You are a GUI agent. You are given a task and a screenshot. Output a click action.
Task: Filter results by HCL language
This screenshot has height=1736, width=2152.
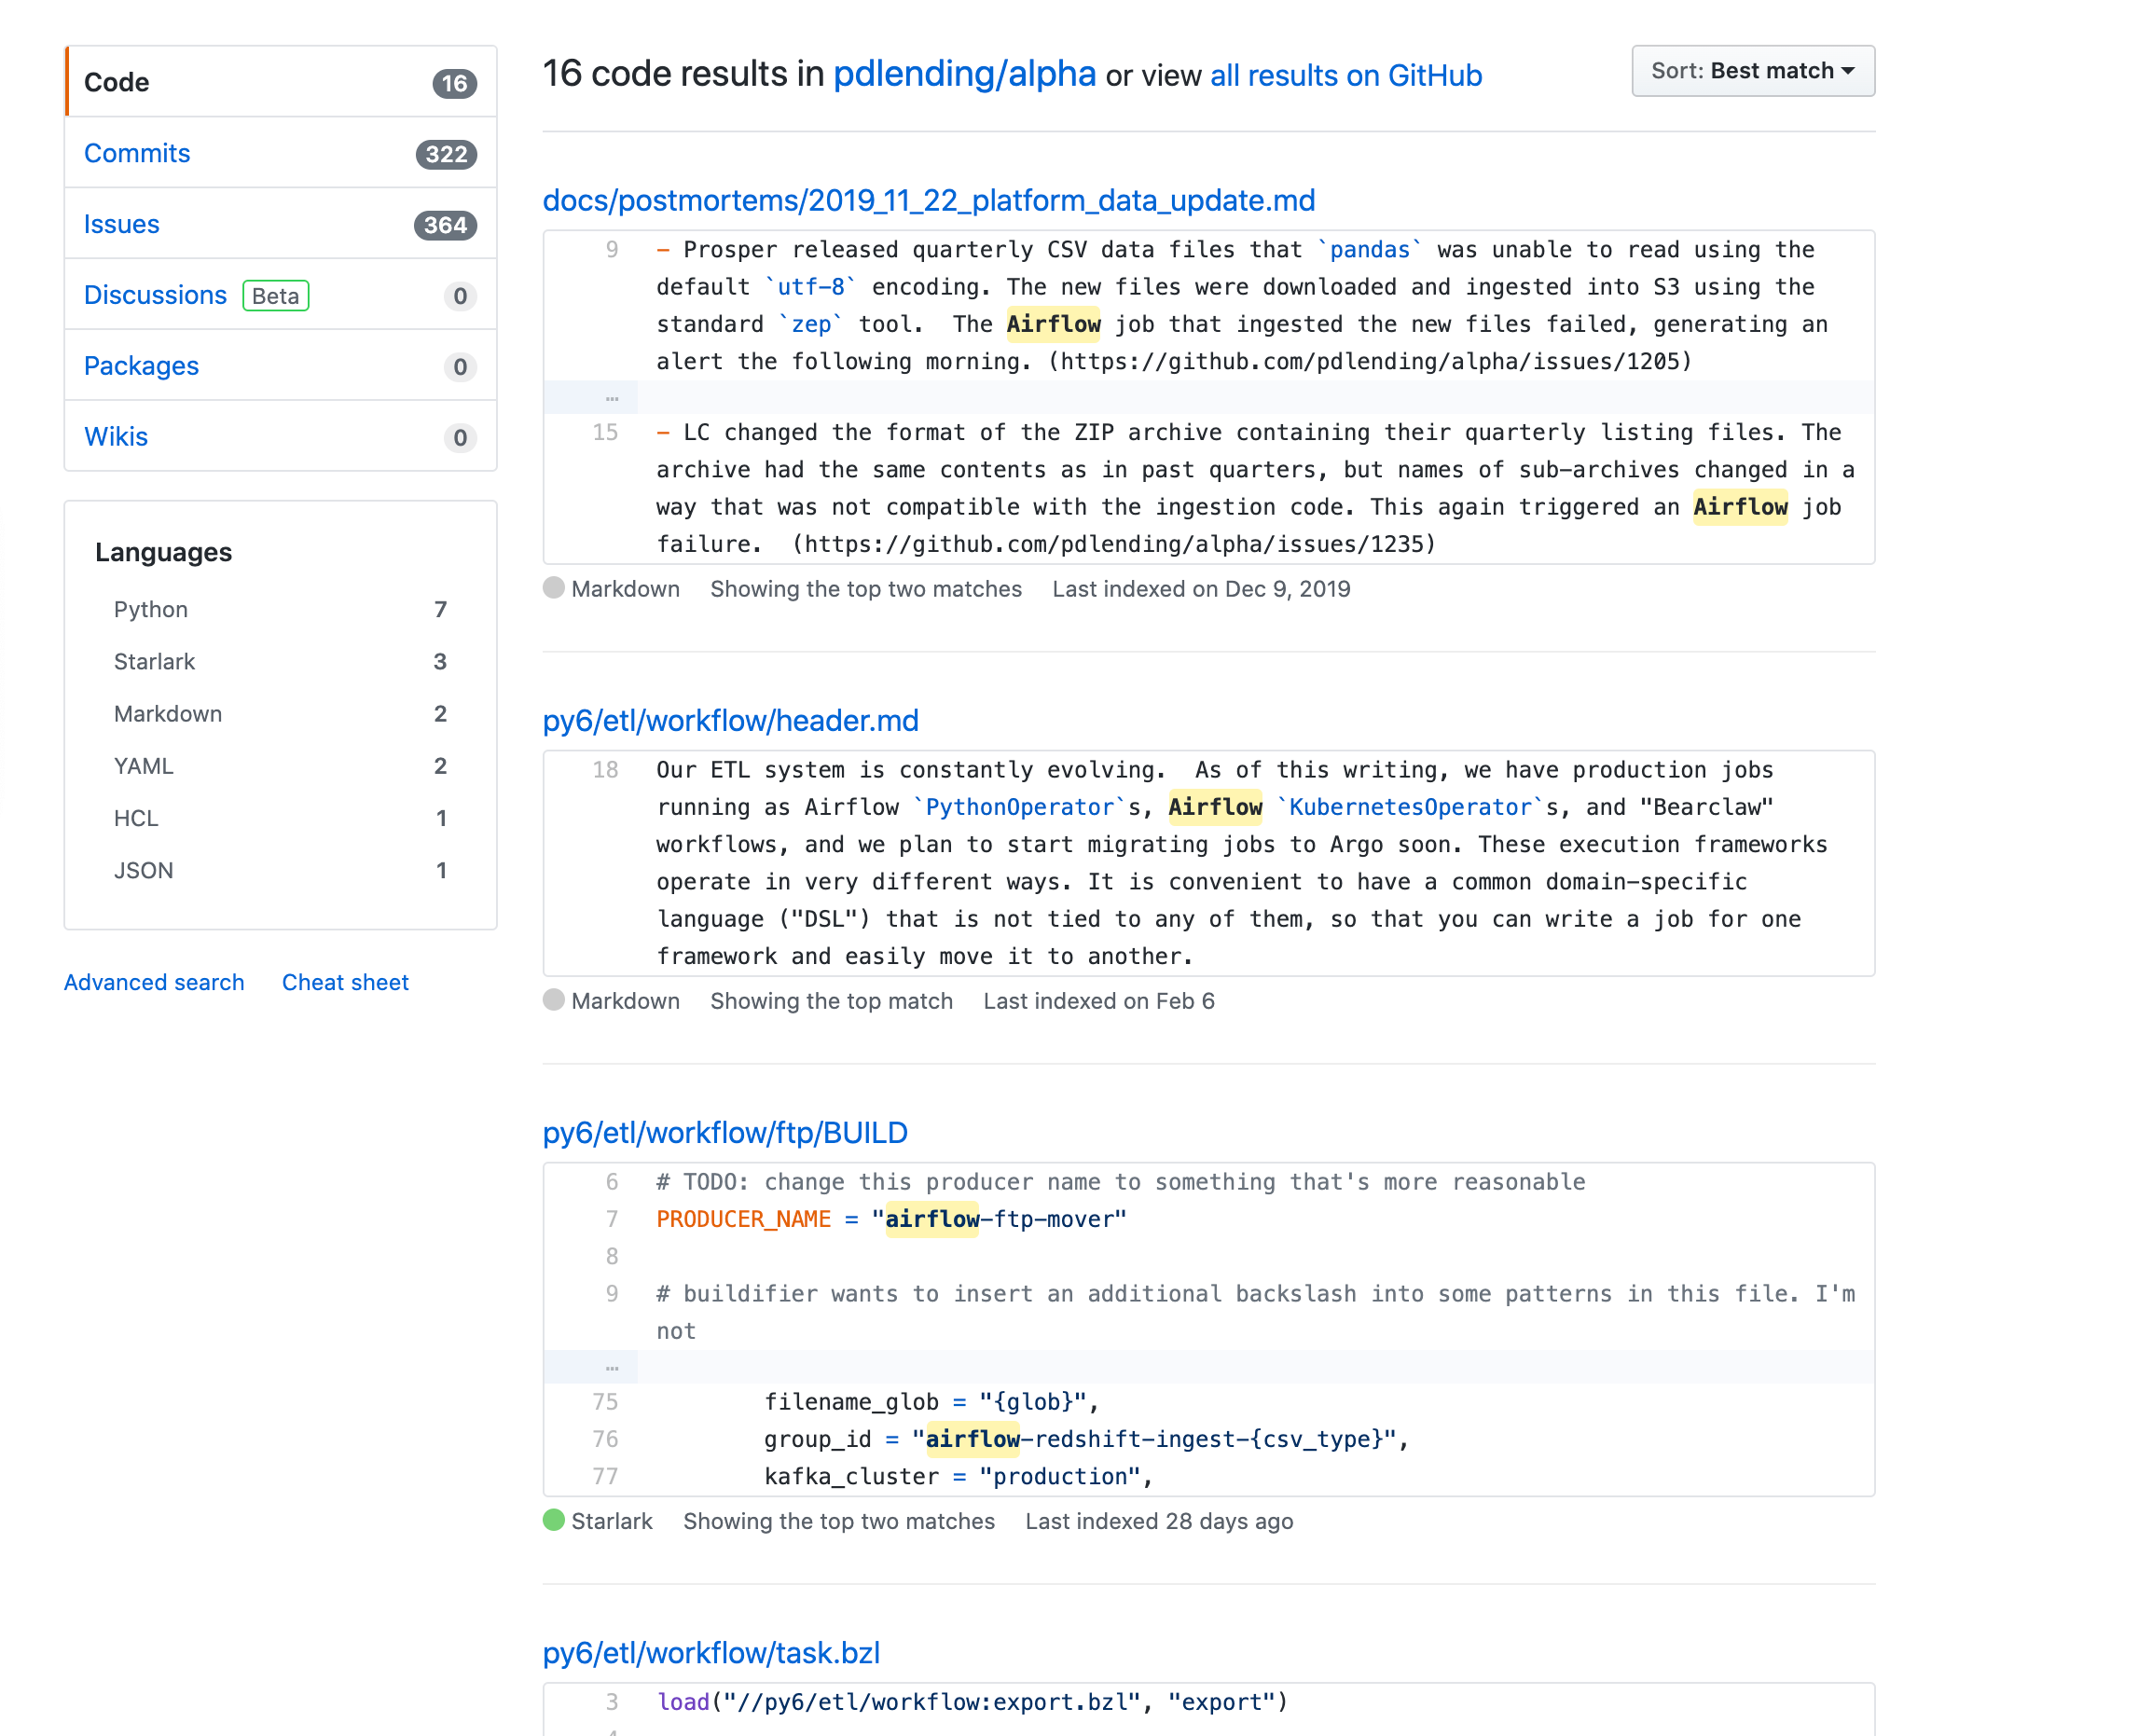point(281,818)
